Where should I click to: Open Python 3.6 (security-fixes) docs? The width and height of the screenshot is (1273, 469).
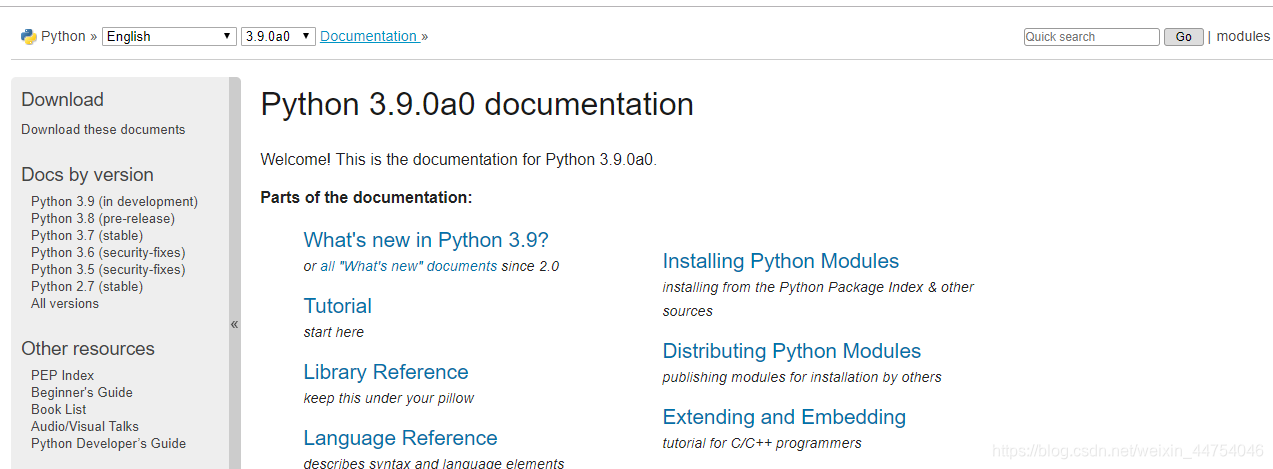tap(108, 252)
